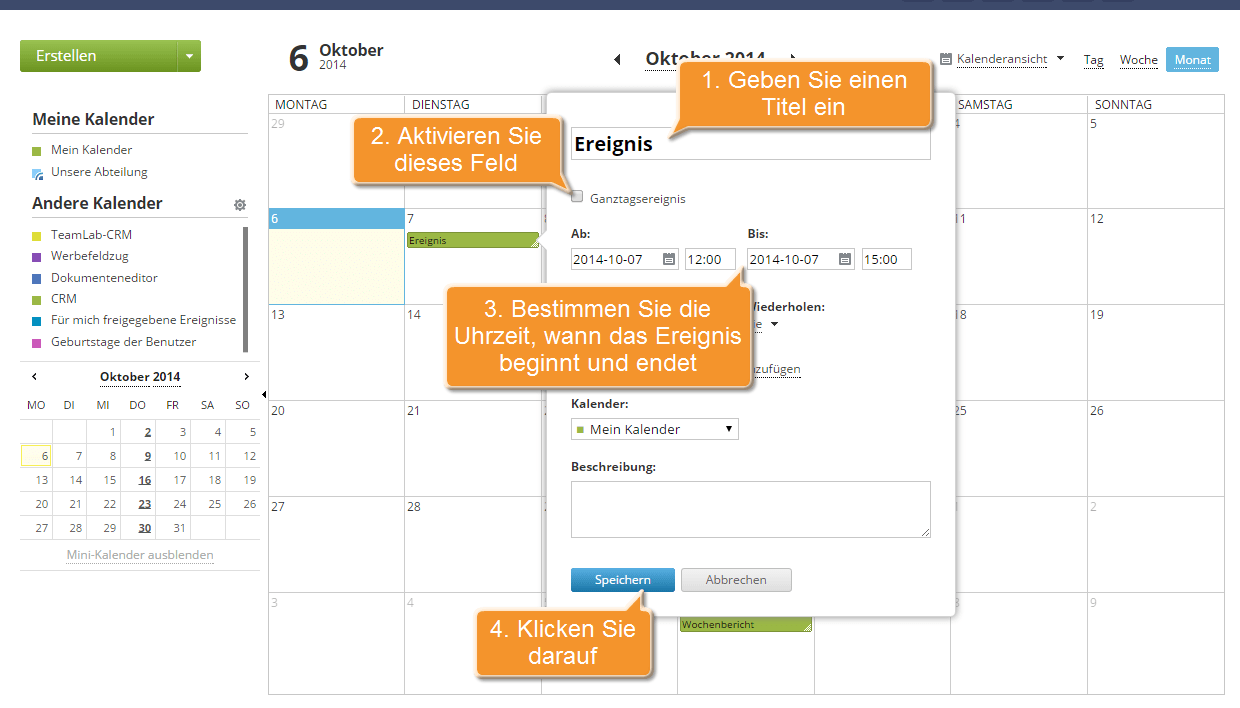Open the start date calendar picker icon
This screenshot has width=1240, height=708.
pos(668,260)
